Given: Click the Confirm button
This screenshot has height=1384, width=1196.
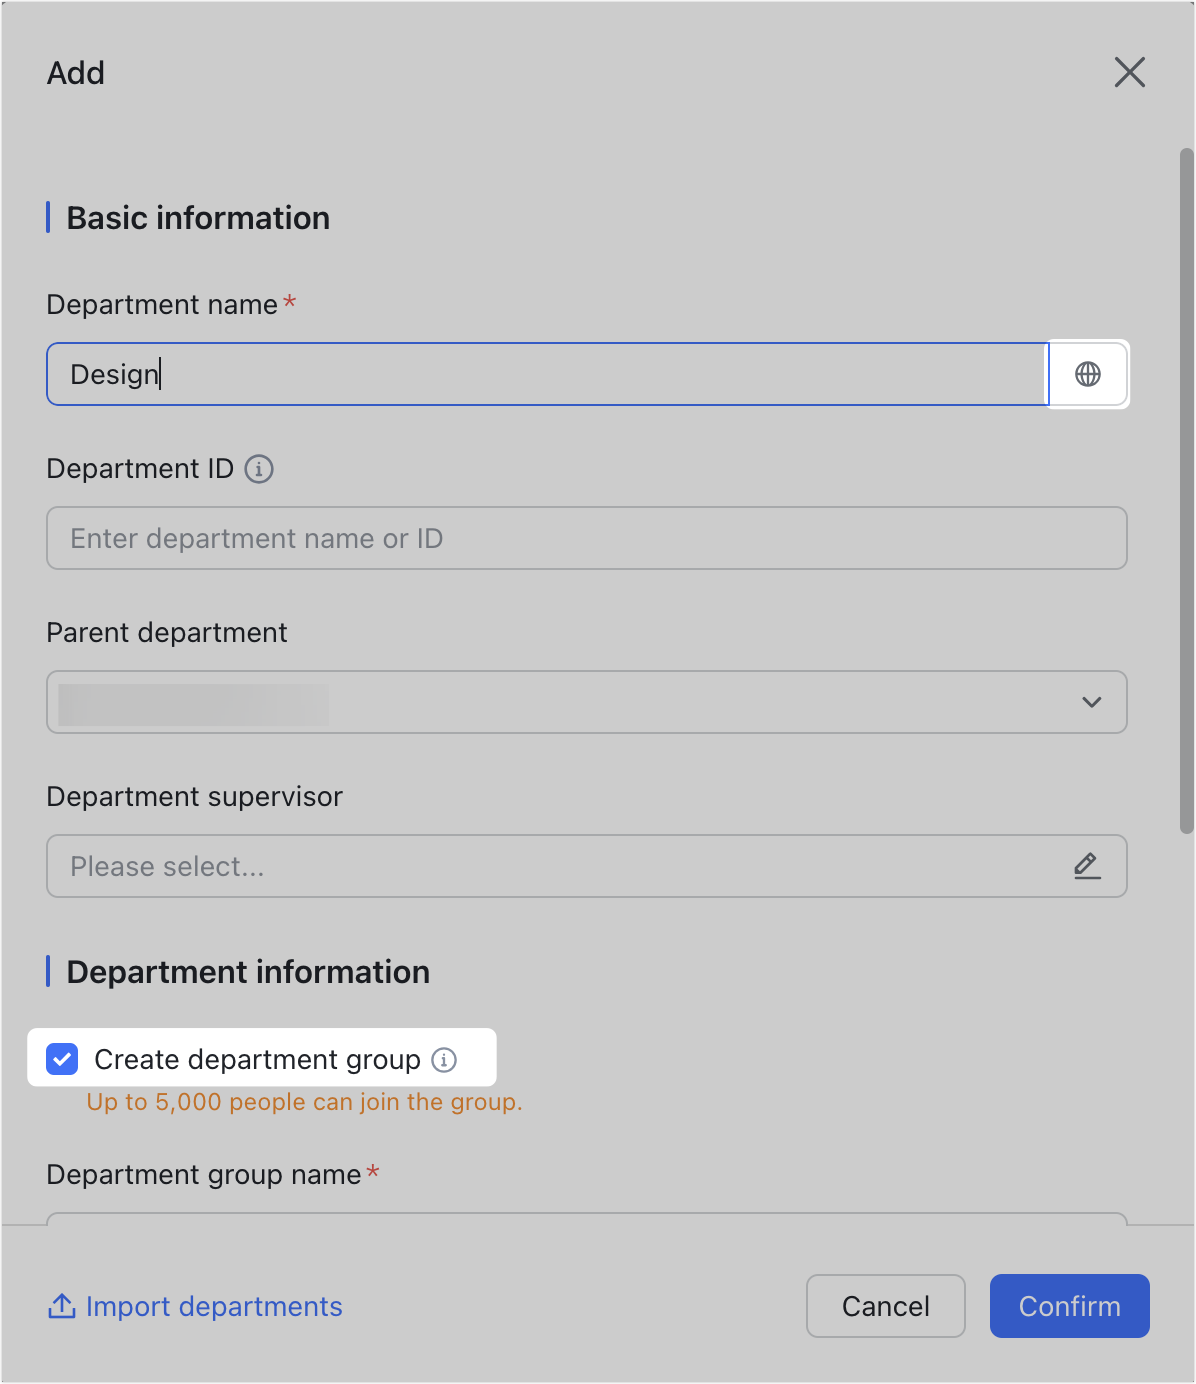Looking at the screenshot, I should [1069, 1306].
